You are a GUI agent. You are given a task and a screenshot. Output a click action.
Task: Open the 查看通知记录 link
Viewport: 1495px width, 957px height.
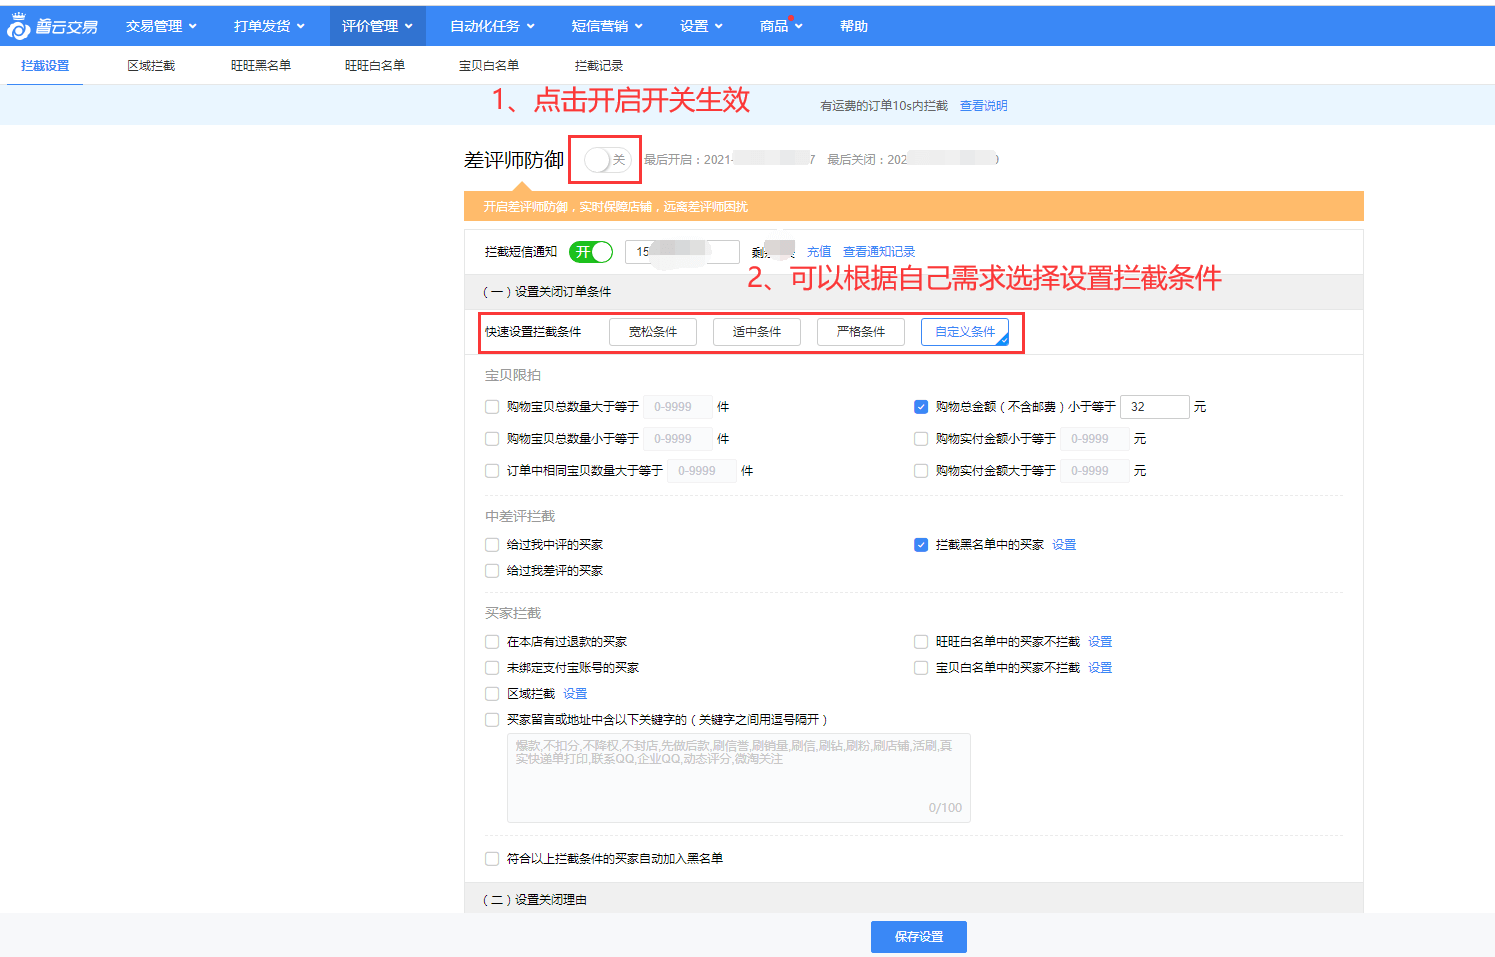pyautogui.click(x=879, y=252)
